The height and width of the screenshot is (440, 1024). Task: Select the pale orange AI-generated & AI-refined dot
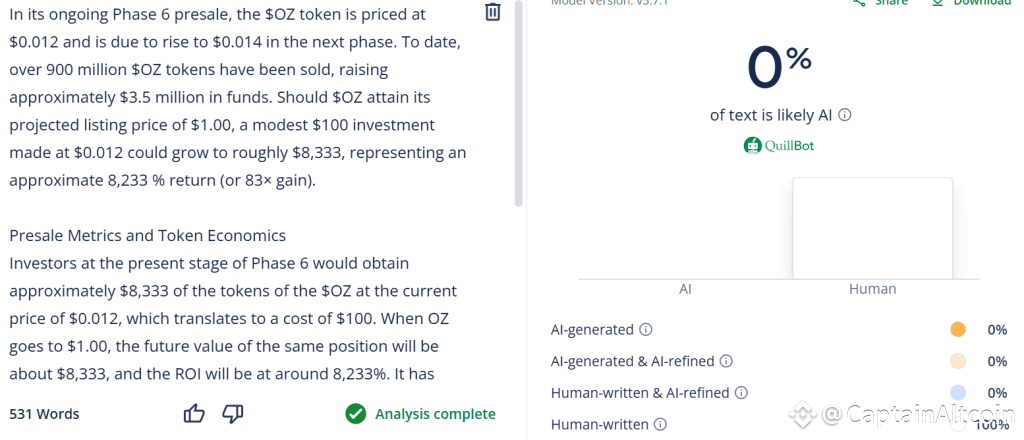pos(958,361)
